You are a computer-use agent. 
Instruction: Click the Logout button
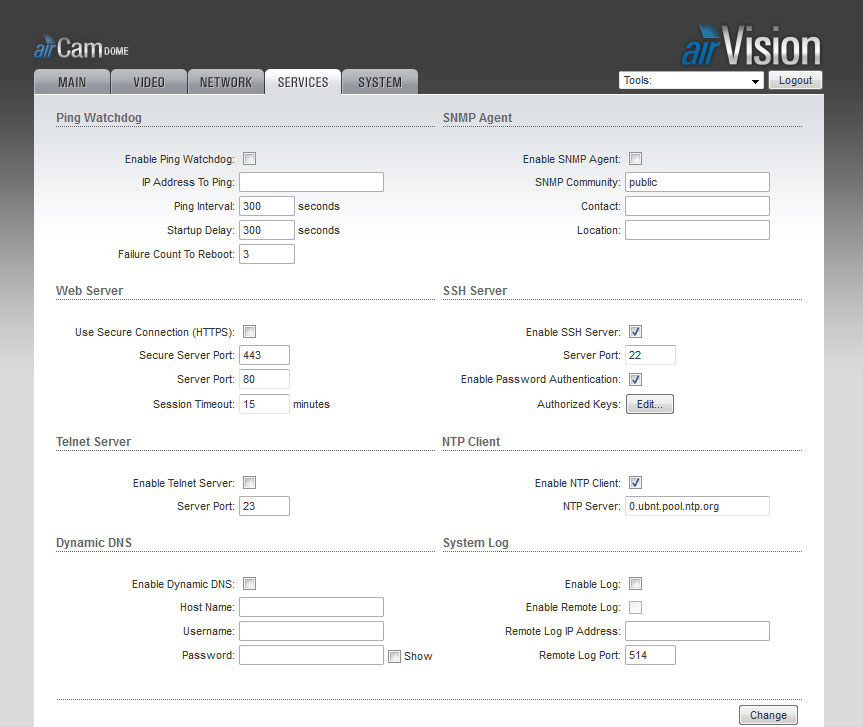tap(795, 80)
